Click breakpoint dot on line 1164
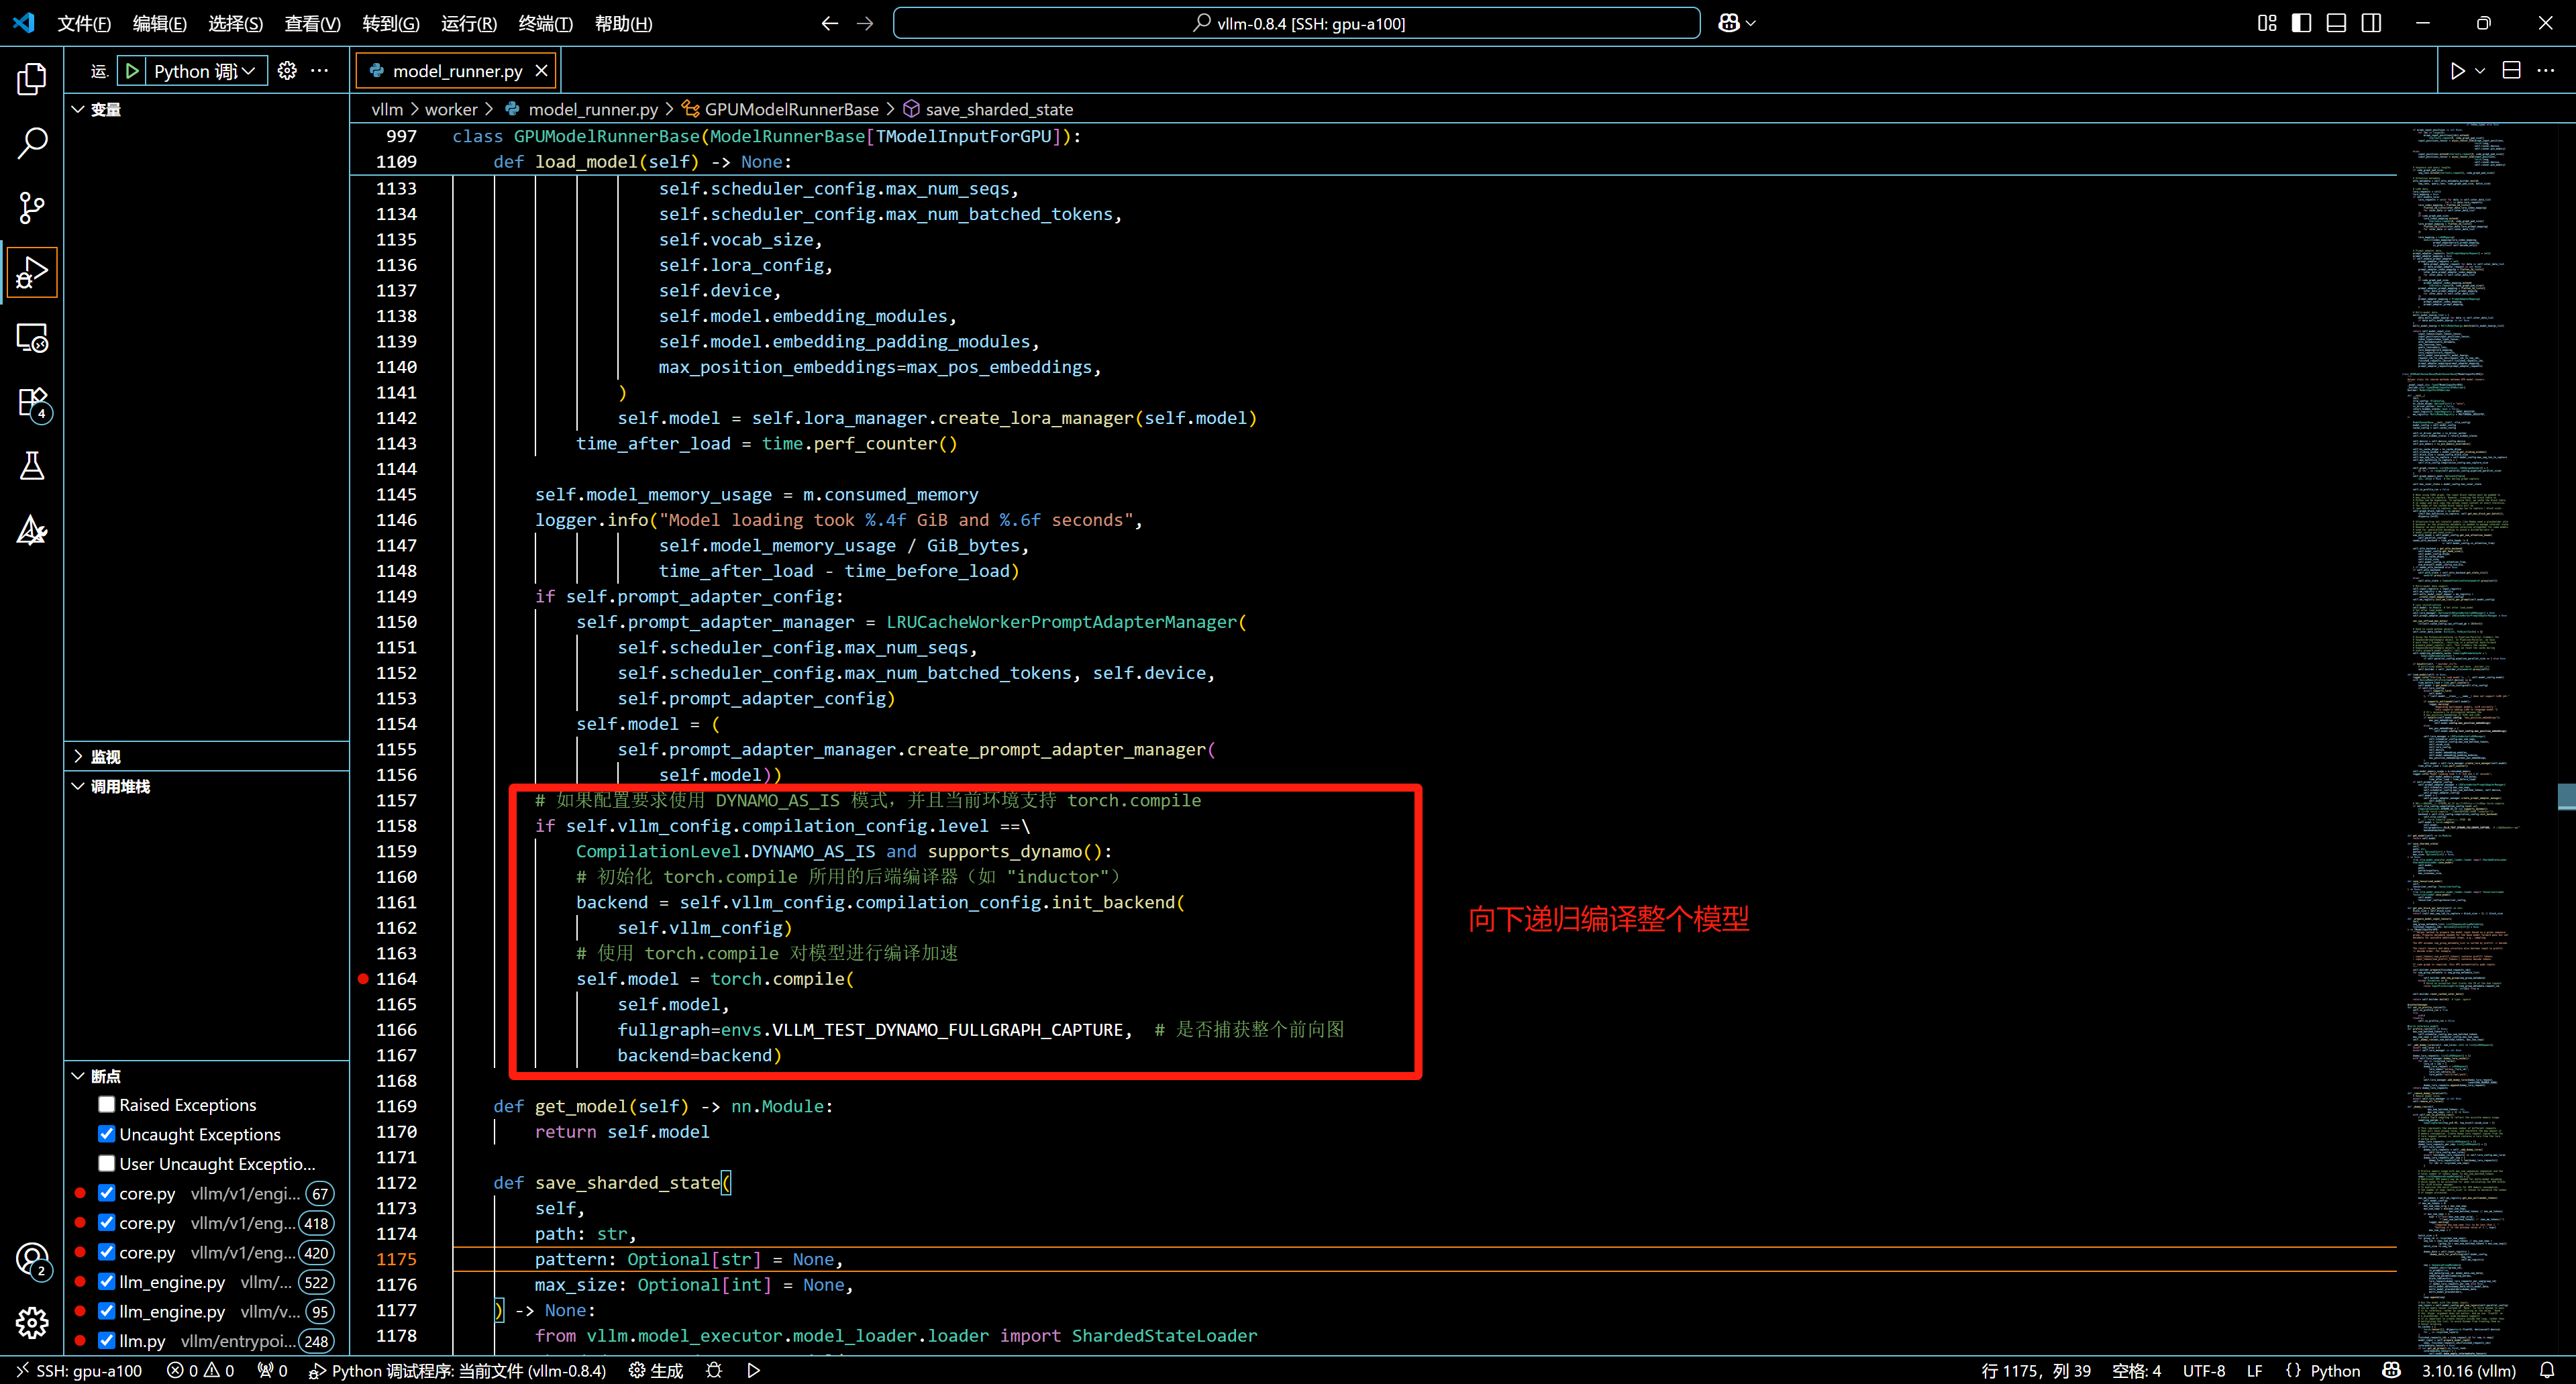Viewport: 2576px width, 1384px height. 363,979
